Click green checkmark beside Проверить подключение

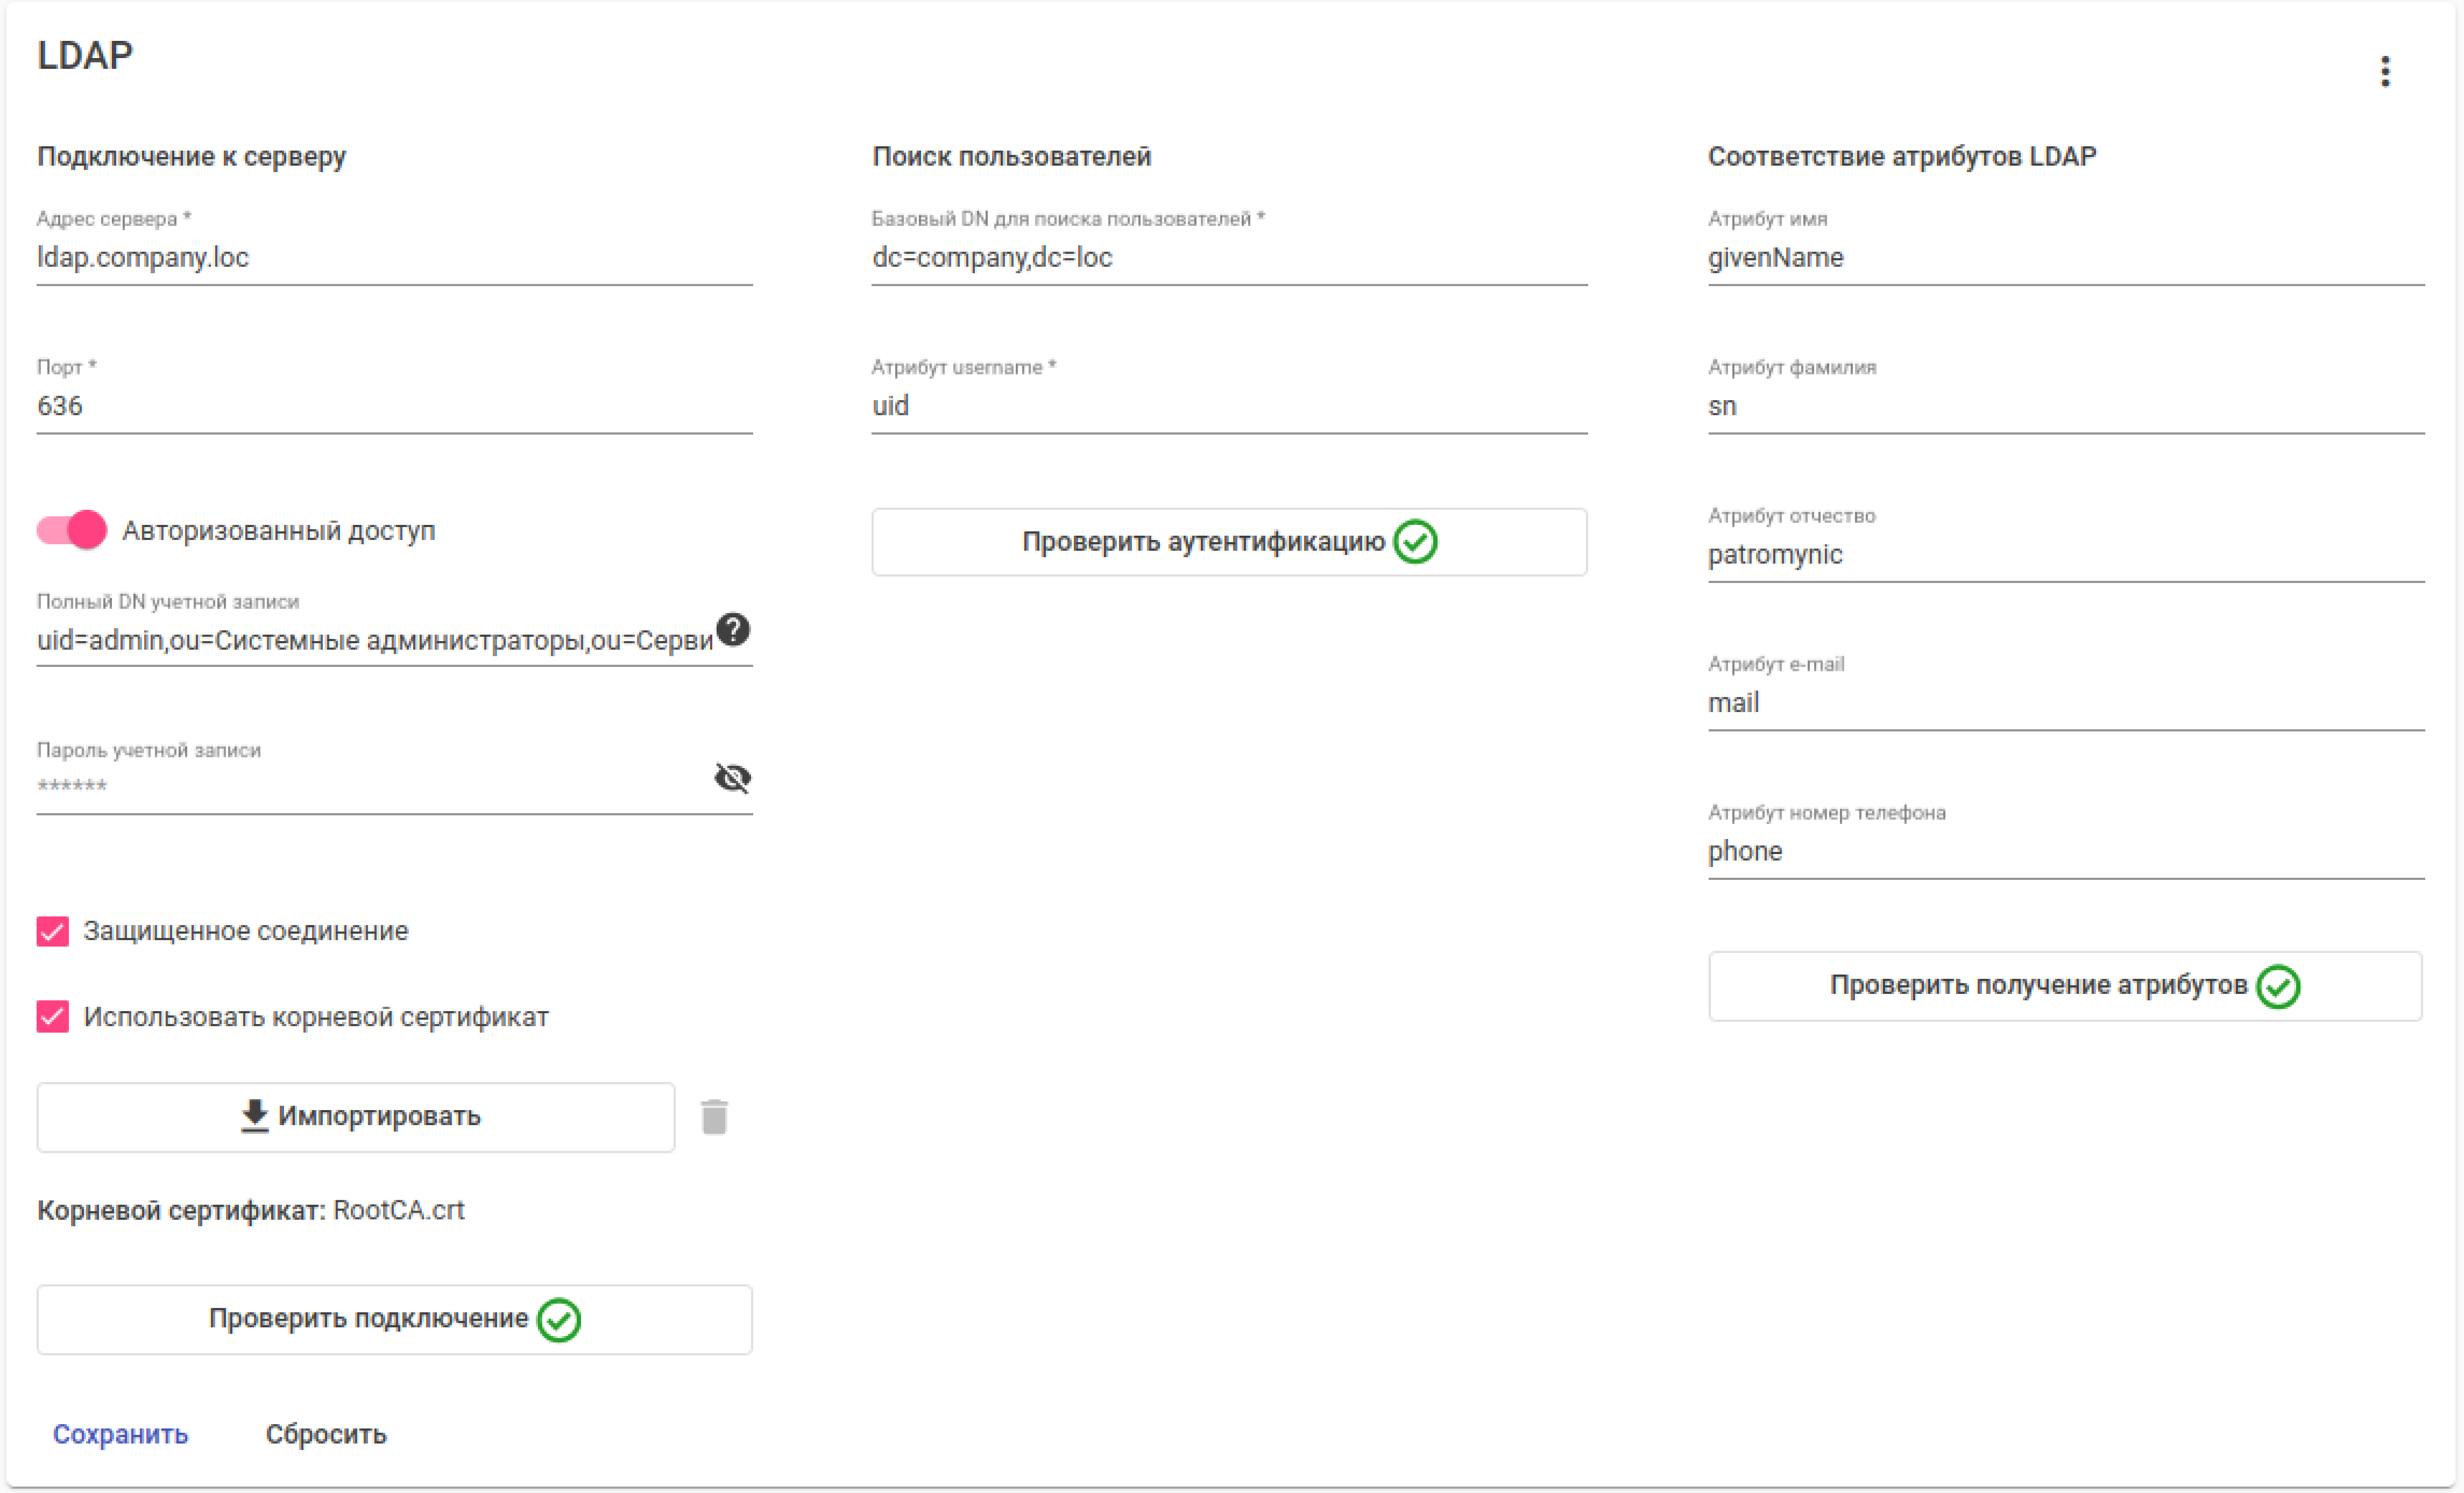click(x=559, y=1319)
